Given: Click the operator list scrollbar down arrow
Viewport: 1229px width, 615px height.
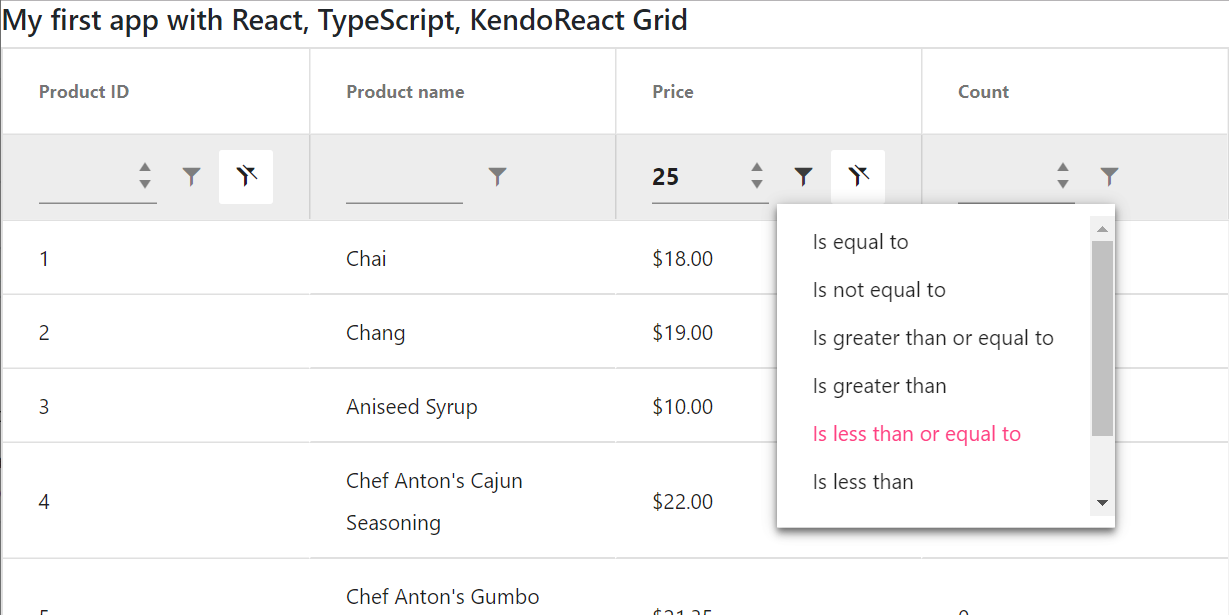Looking at the screenshot, I should (1101, 503).
